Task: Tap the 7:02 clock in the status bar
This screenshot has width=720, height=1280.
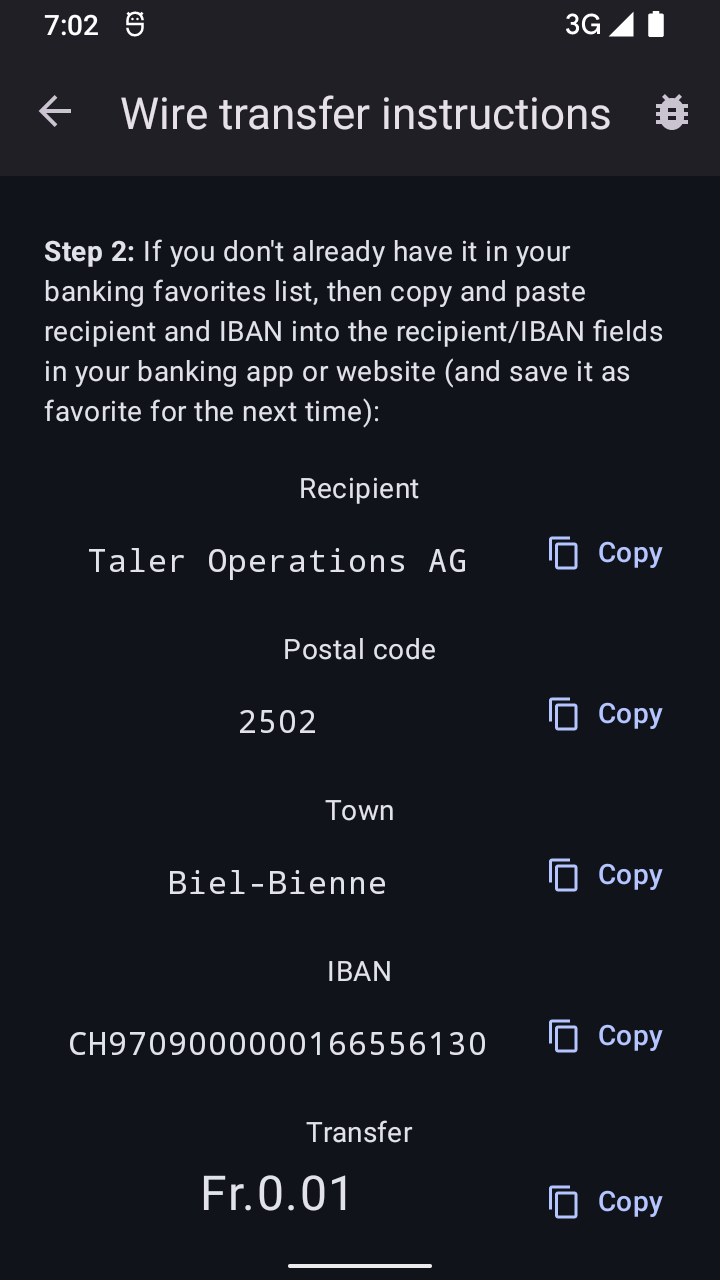Action: click(71, 25)
